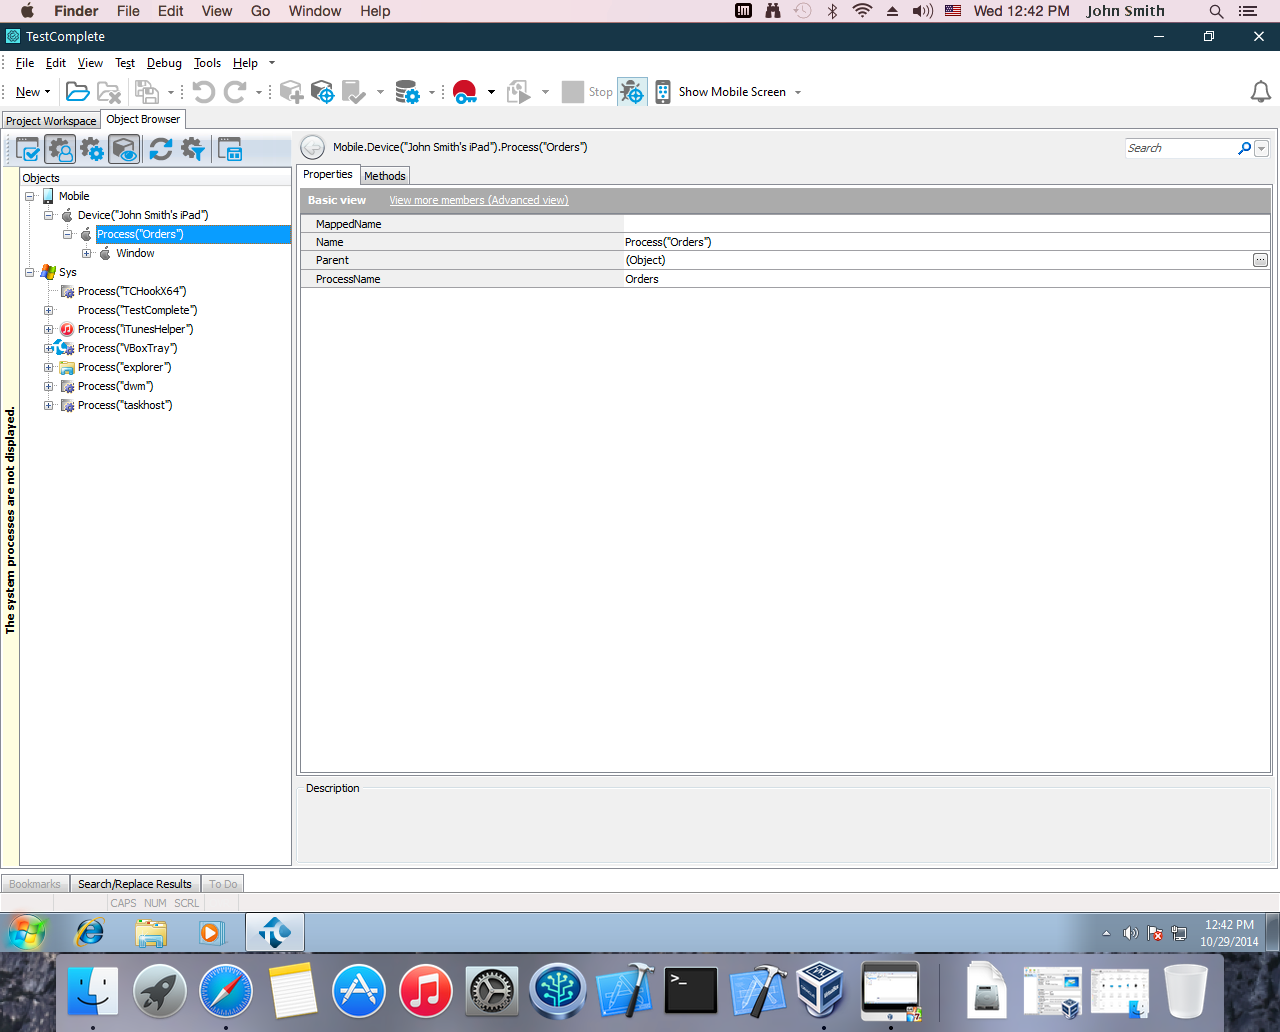Expand the Process("TestComplete") node
This screenshot has height=1032, width=1280.
tap(48, 310)
